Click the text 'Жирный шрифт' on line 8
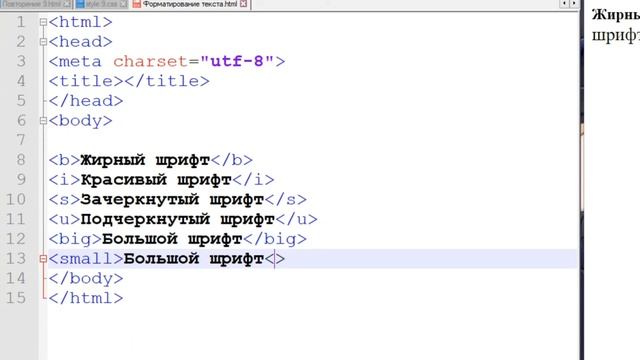The height and width of the screenshot is (360, 640). click(x=145, y=160)
